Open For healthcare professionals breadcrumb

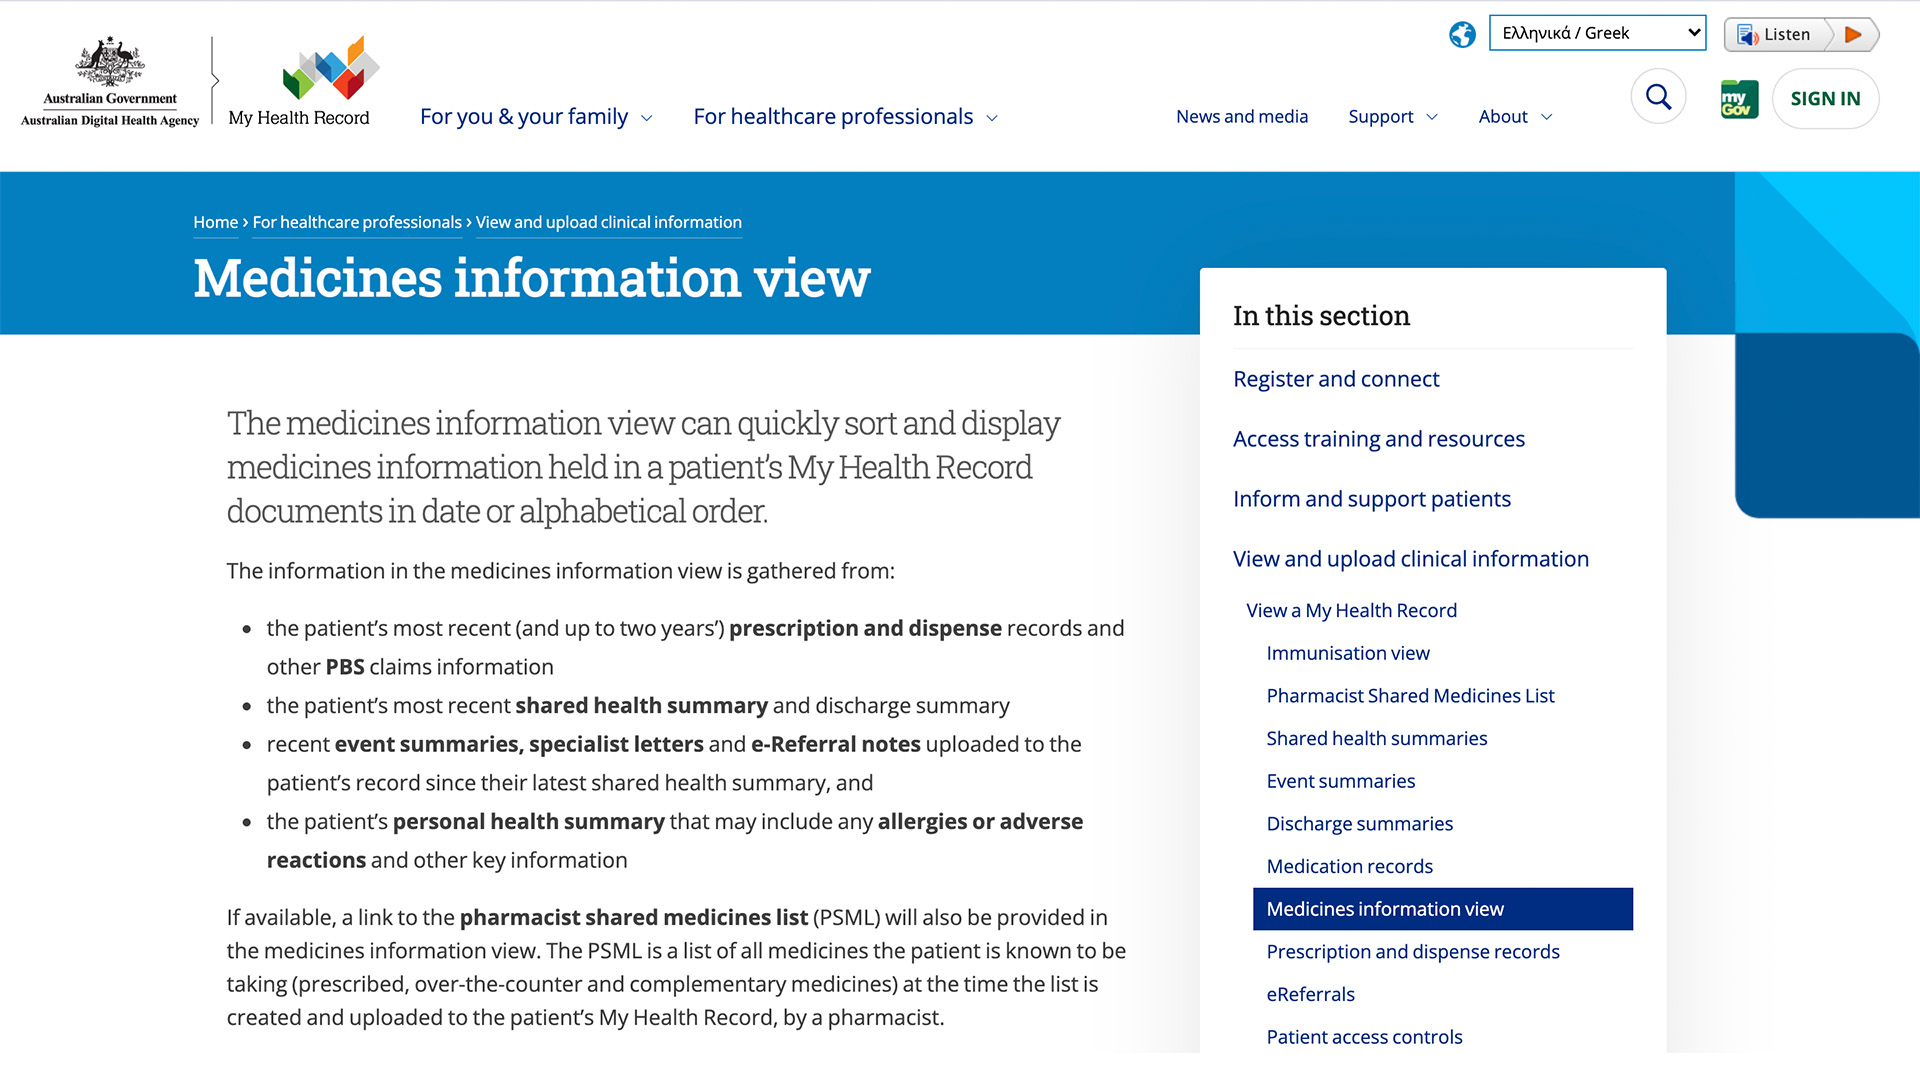(357, 222)
